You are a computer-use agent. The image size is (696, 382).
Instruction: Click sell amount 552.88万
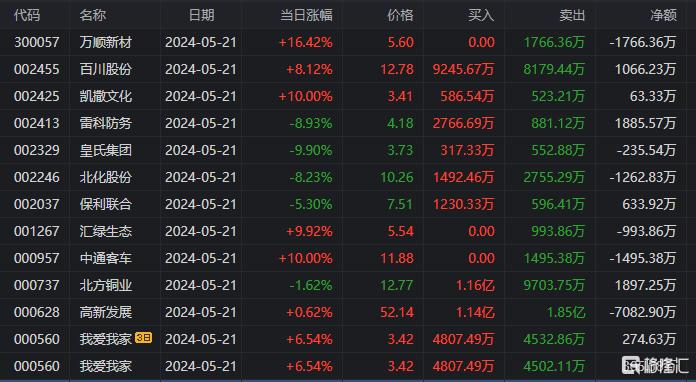(x=558, y=150)
